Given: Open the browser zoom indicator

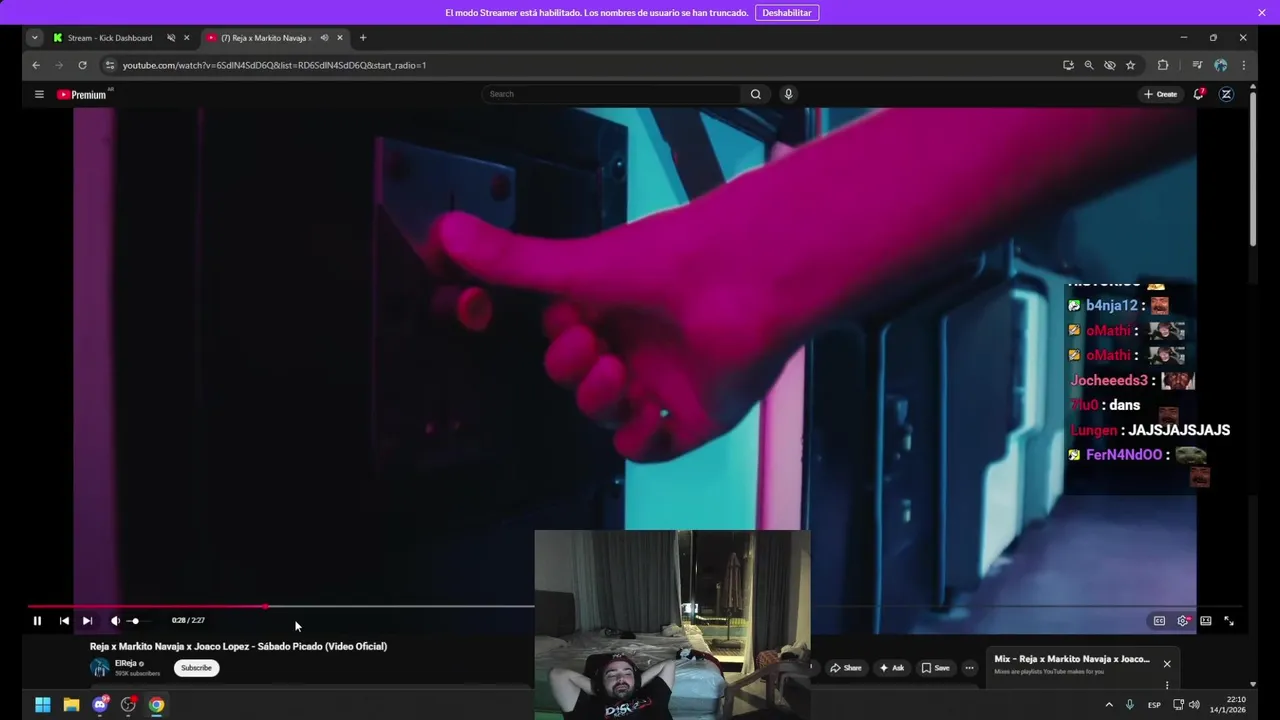Looking at the screenshot, I should (x=1089, y=65).
